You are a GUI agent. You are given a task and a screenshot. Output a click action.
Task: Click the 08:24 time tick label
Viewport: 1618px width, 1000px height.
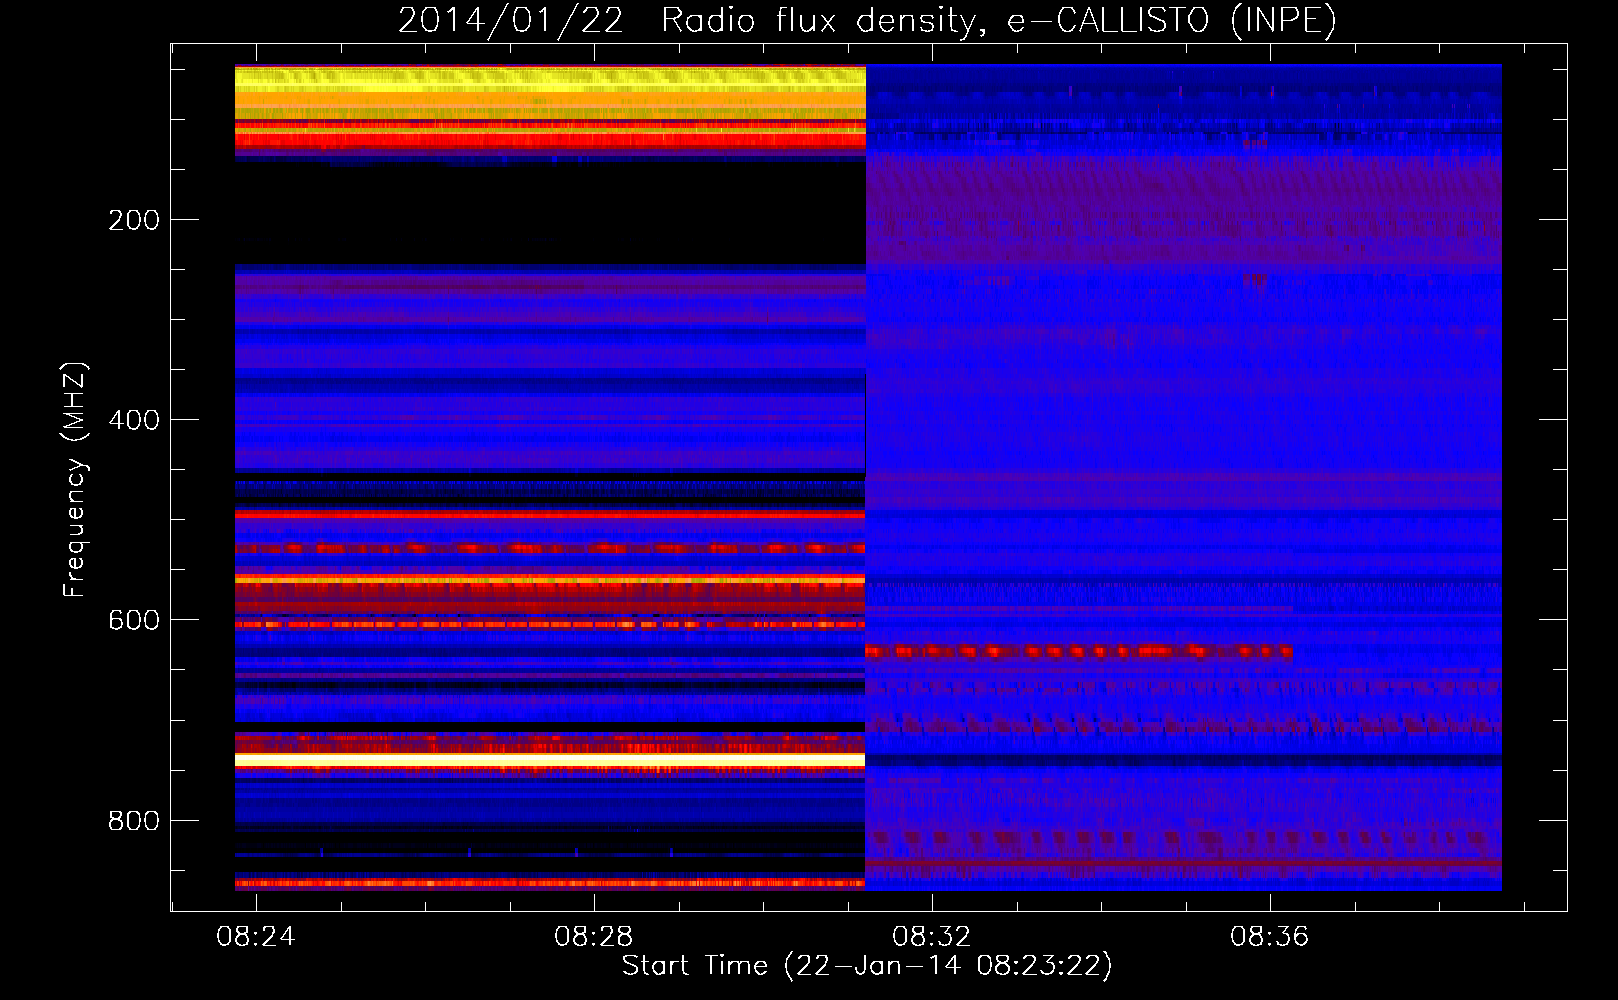256,937
